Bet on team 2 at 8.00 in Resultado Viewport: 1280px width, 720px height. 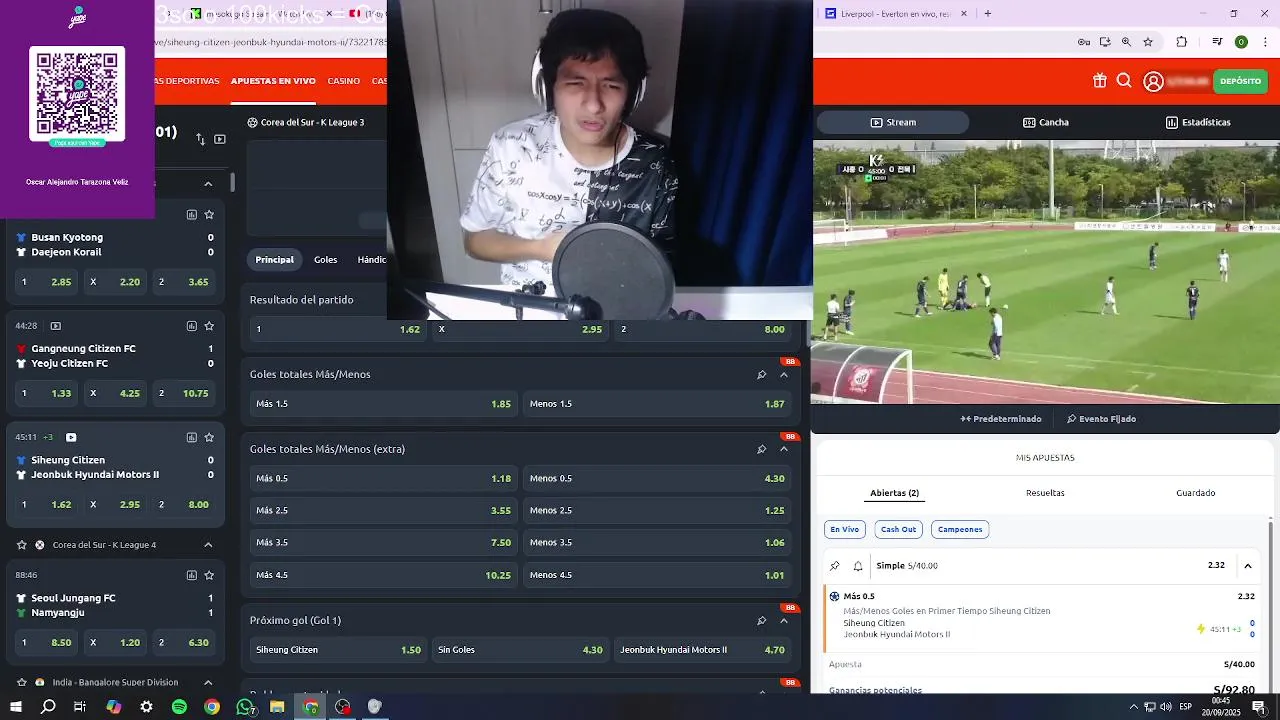click(x=703, y=329)
